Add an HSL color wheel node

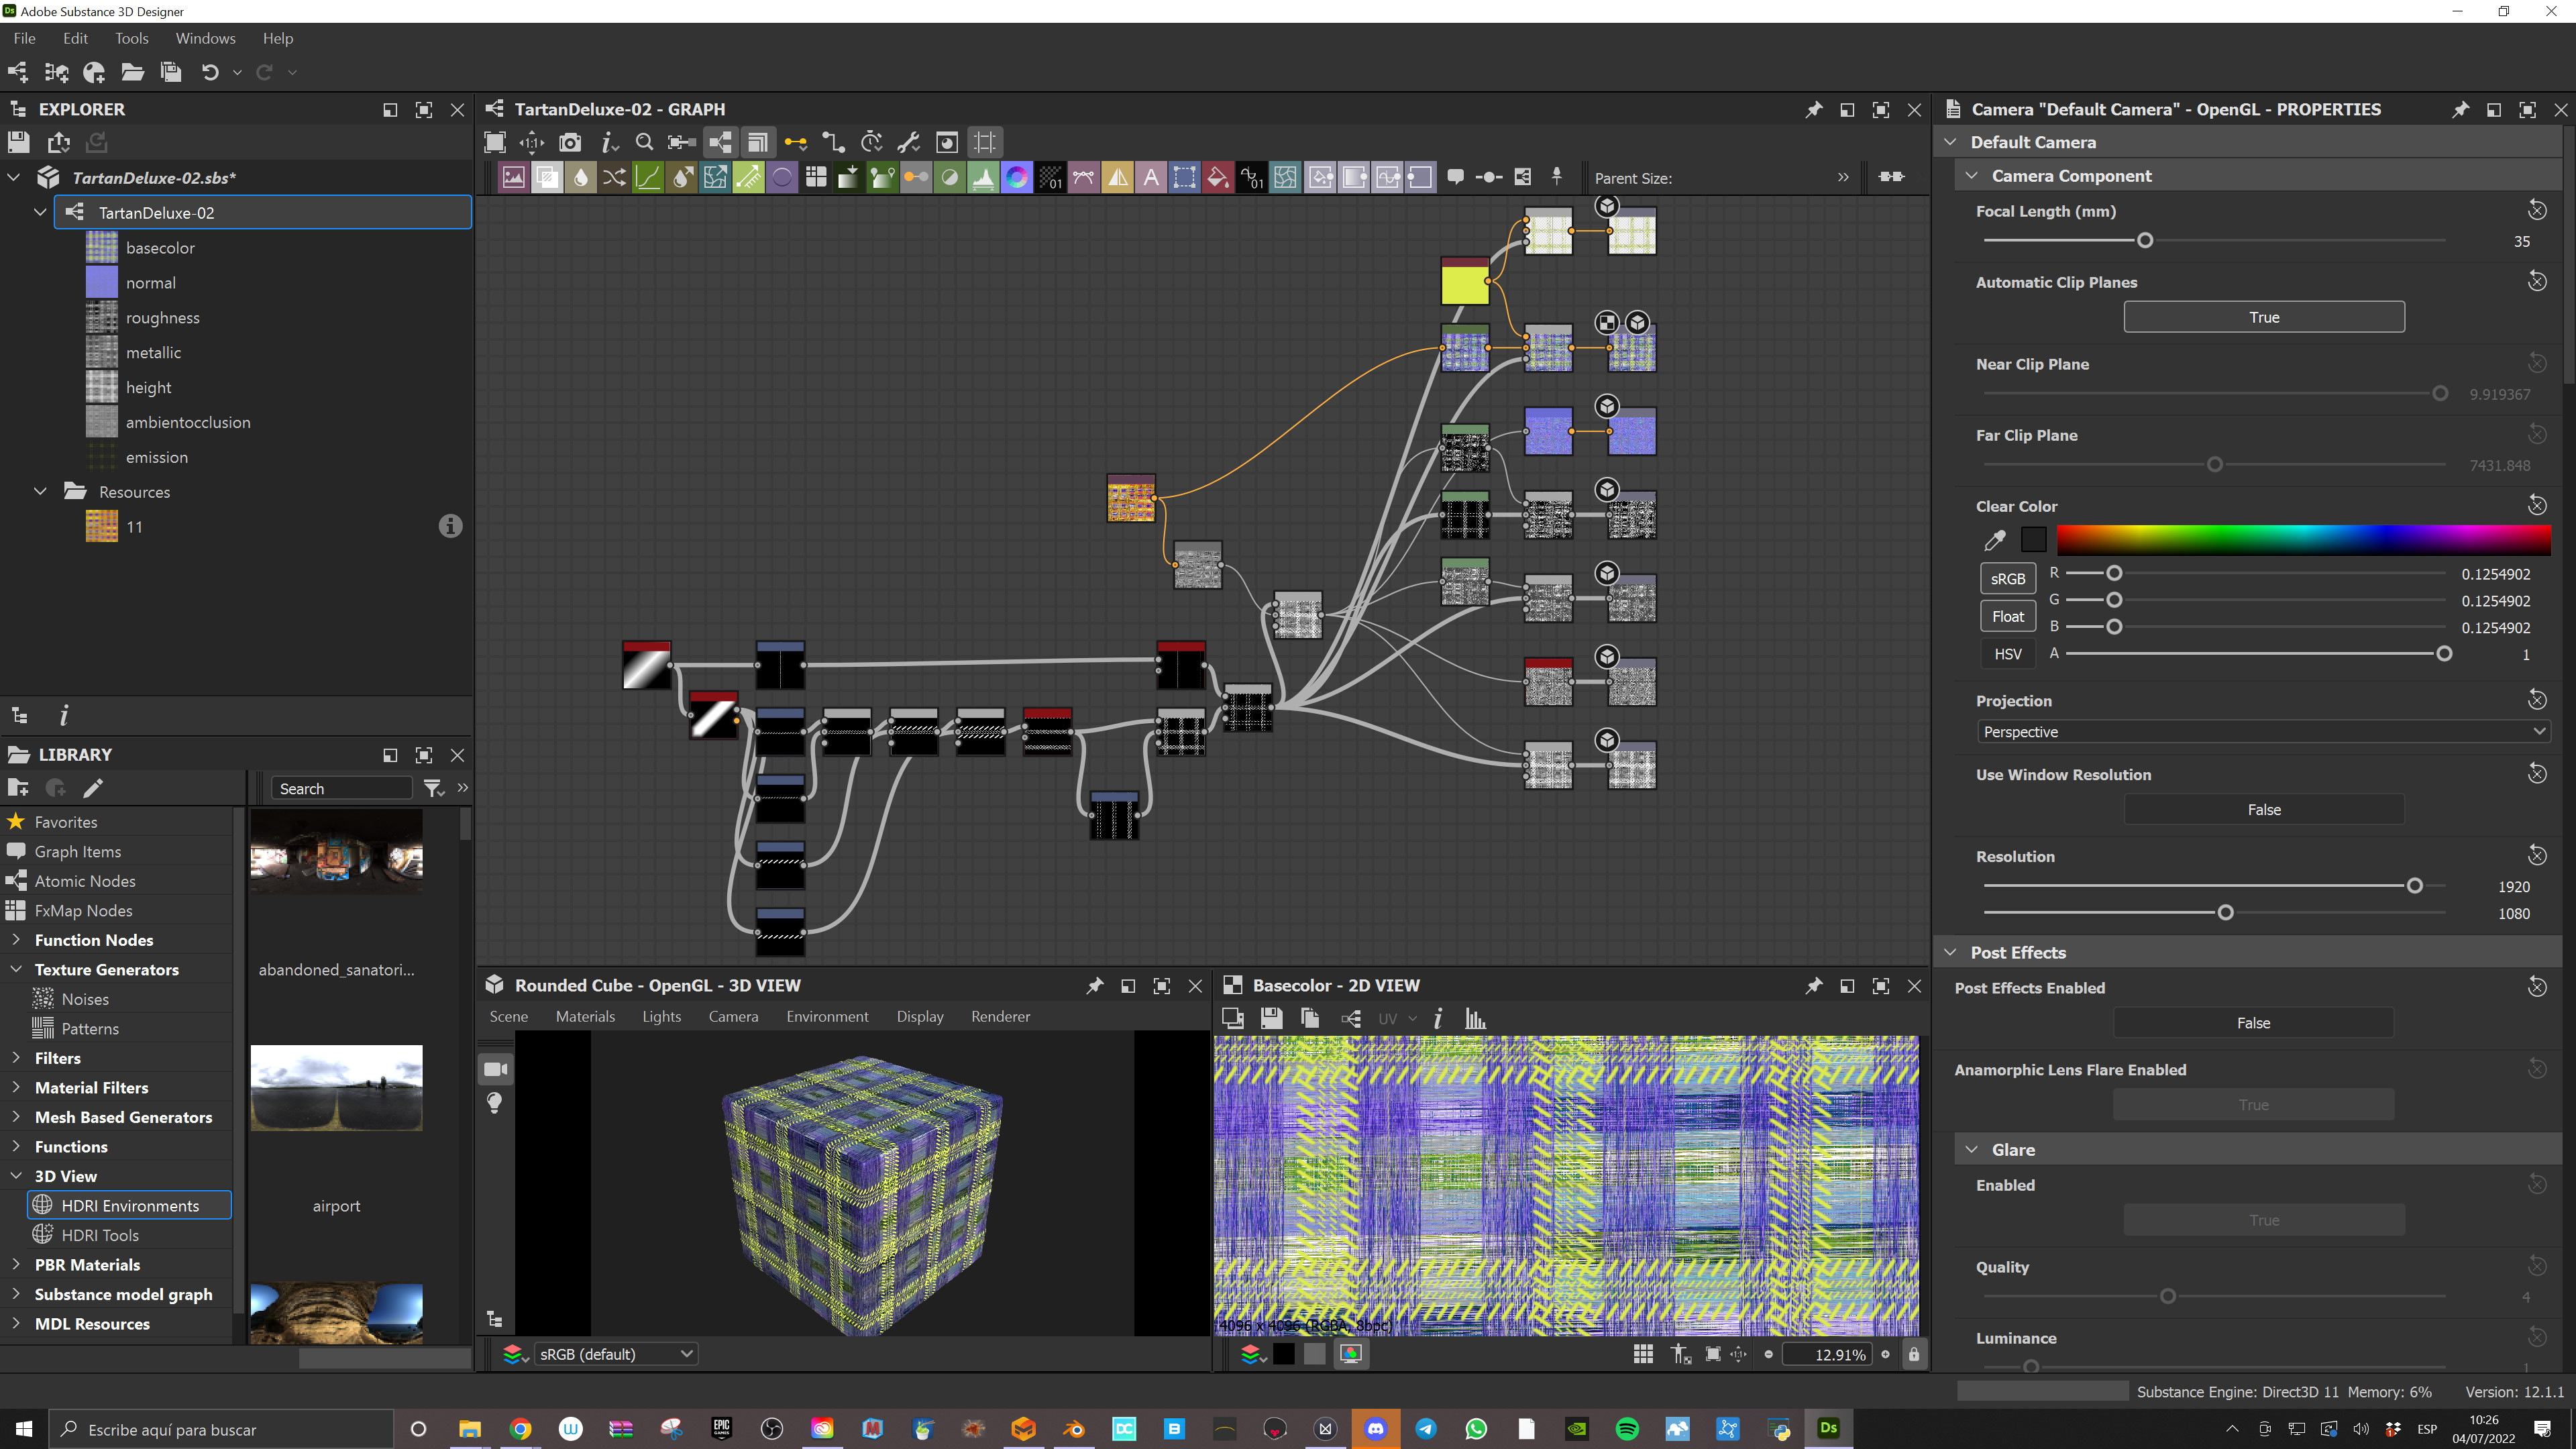[x=1017, y=178]
